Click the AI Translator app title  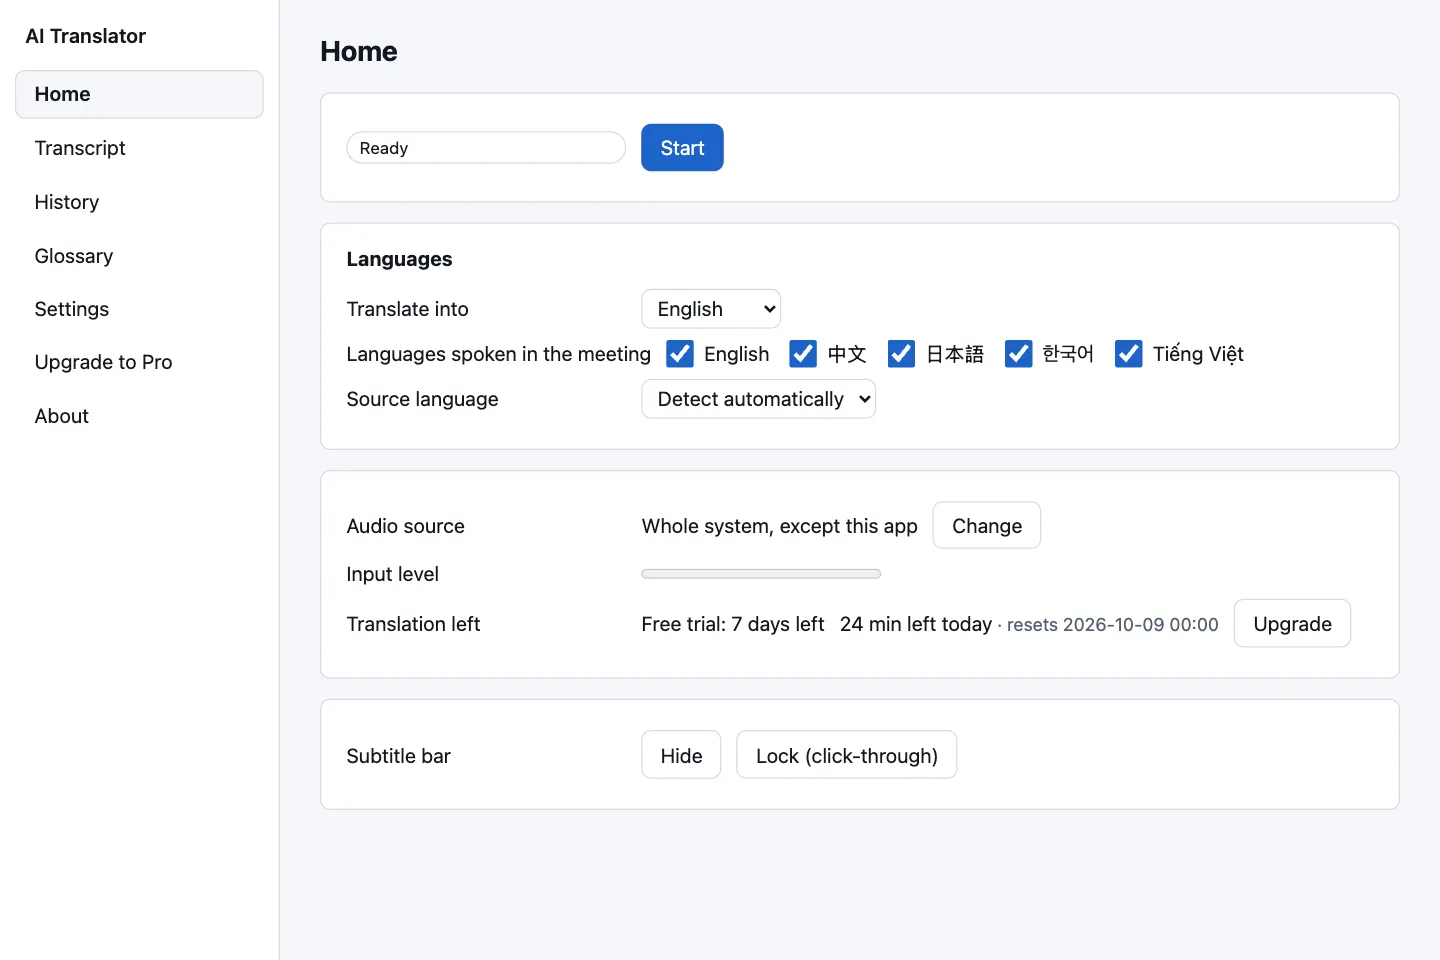[86, 36]
